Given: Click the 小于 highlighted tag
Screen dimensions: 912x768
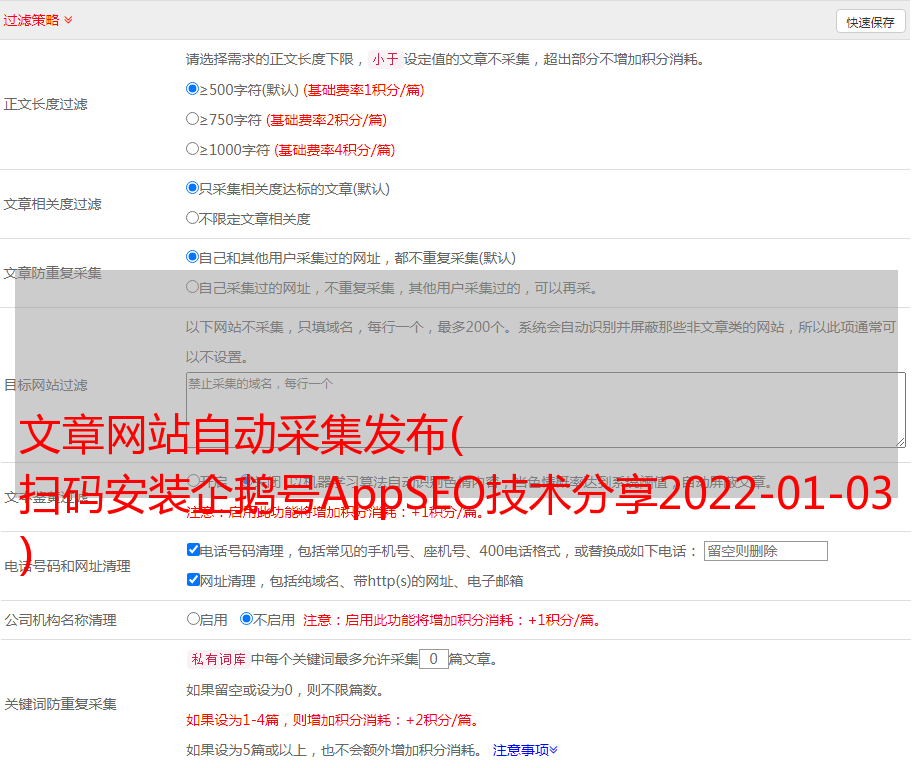Looking at the screenshot, I should (x=385, y=59).
